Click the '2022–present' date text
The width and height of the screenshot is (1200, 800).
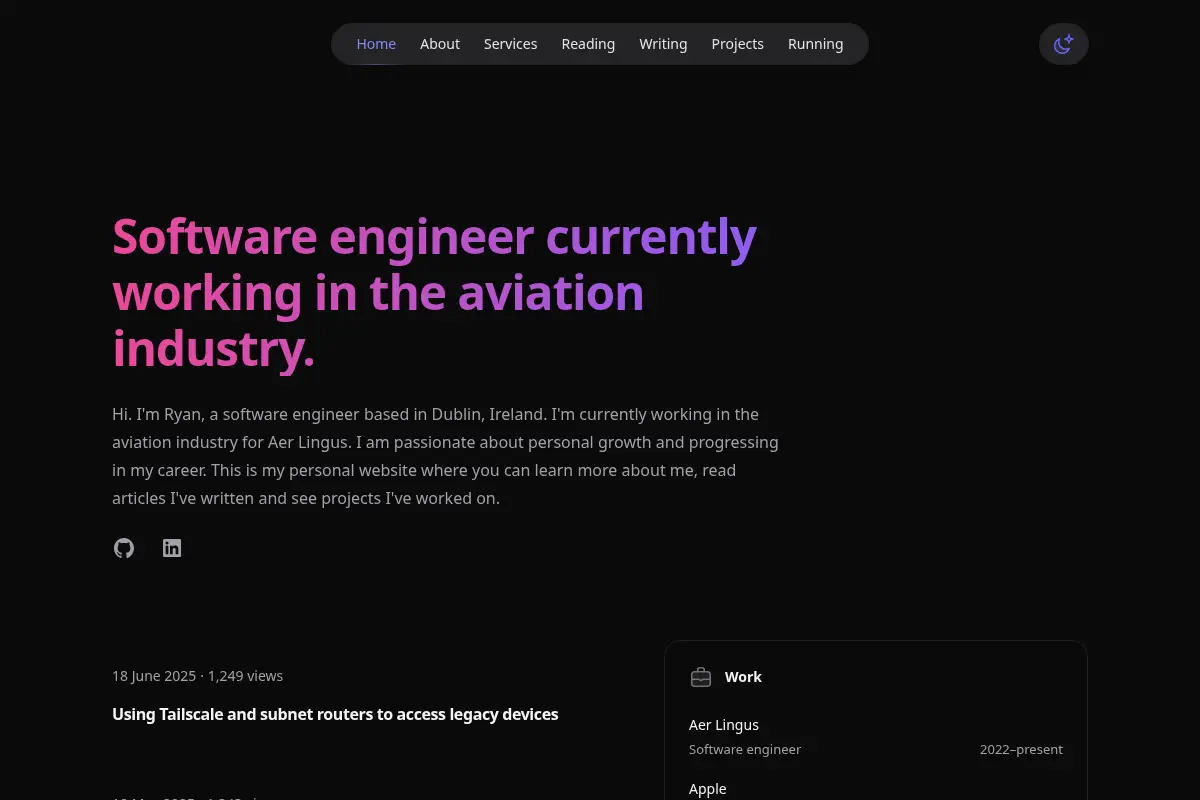coord(1021,749)
